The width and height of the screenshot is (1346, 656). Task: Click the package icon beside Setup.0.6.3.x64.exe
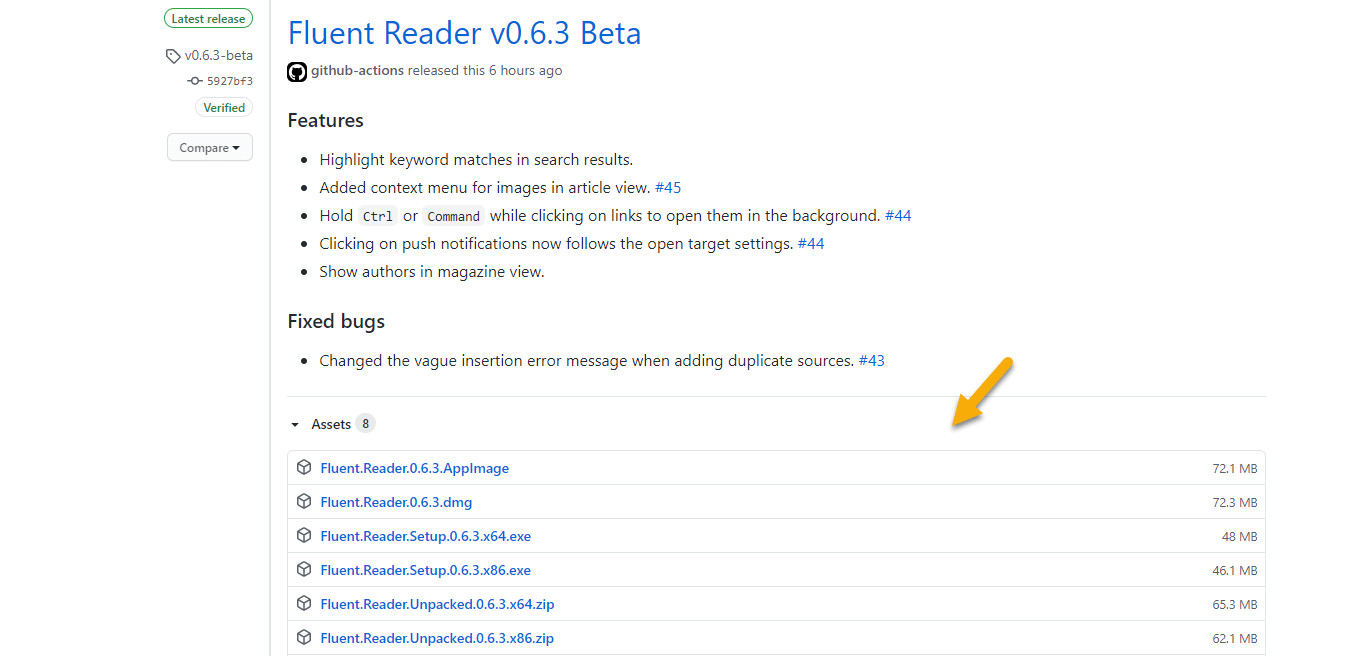click(304, 535)
